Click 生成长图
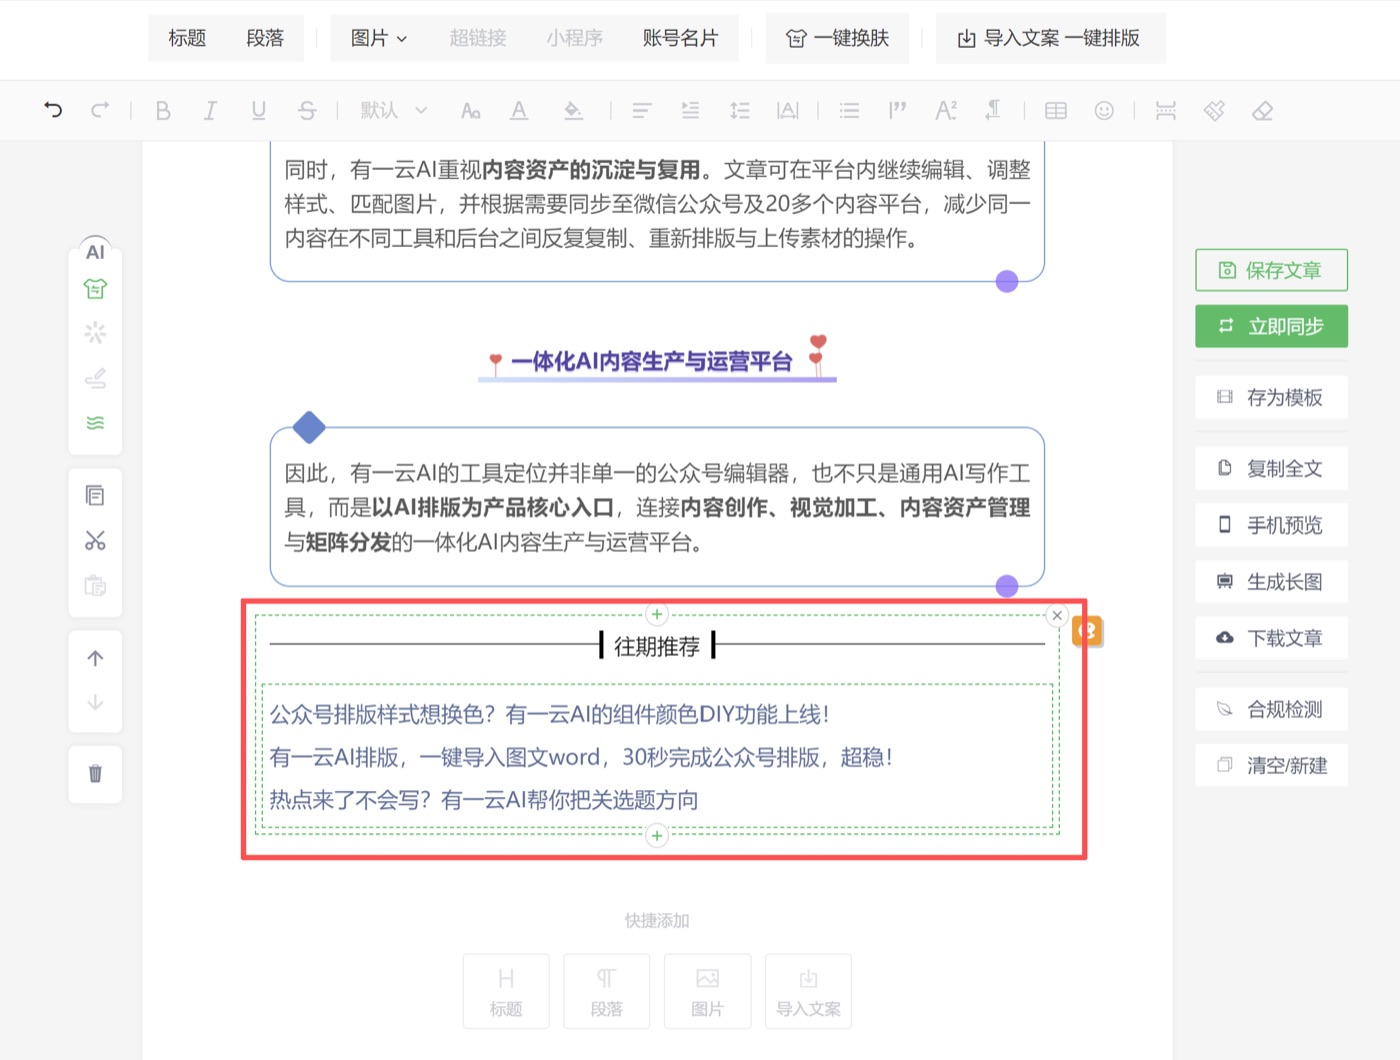The height and width of the screenshot is (1060, 1400). [x=1271, y=581]
